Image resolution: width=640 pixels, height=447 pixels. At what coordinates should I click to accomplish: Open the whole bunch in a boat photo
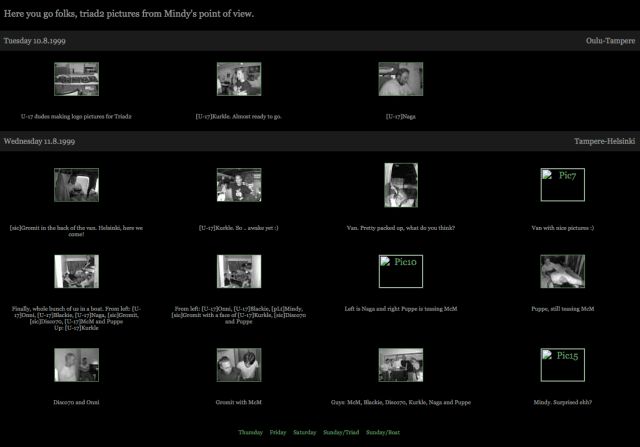click(x=76, y=271)
